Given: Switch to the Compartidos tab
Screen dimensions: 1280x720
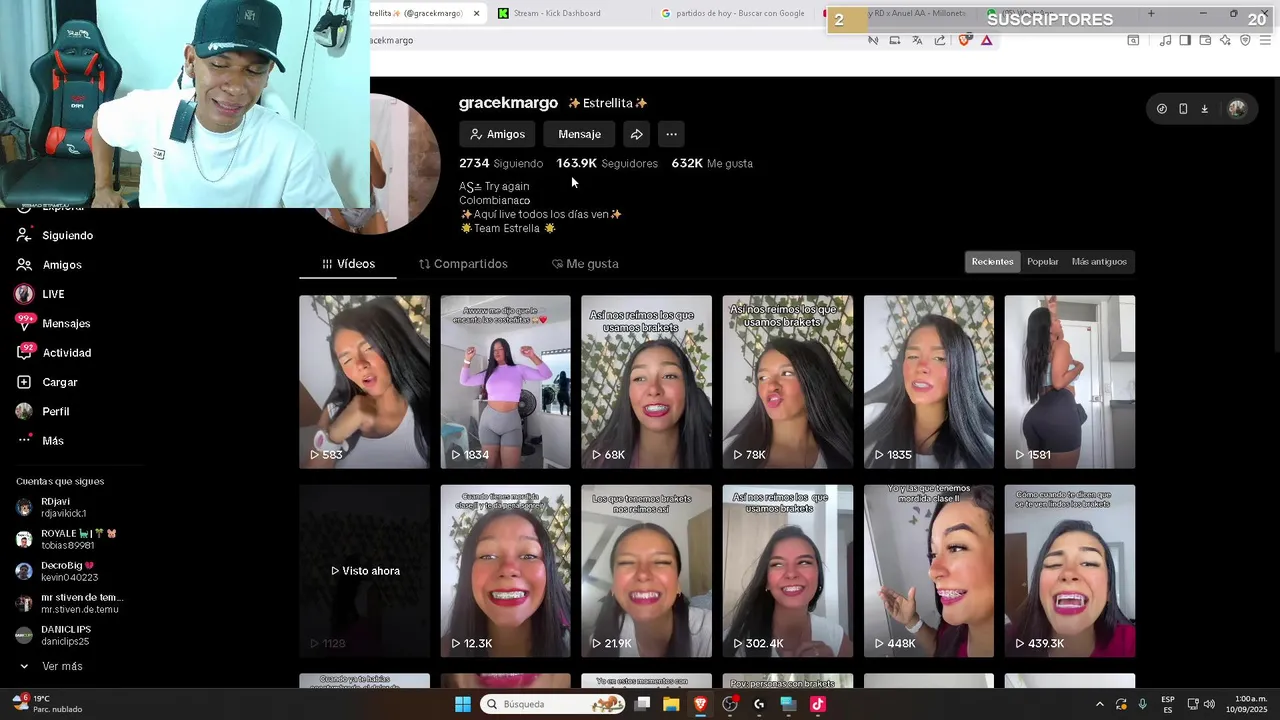Looking at the screenshot, I should tap(463, 264).
